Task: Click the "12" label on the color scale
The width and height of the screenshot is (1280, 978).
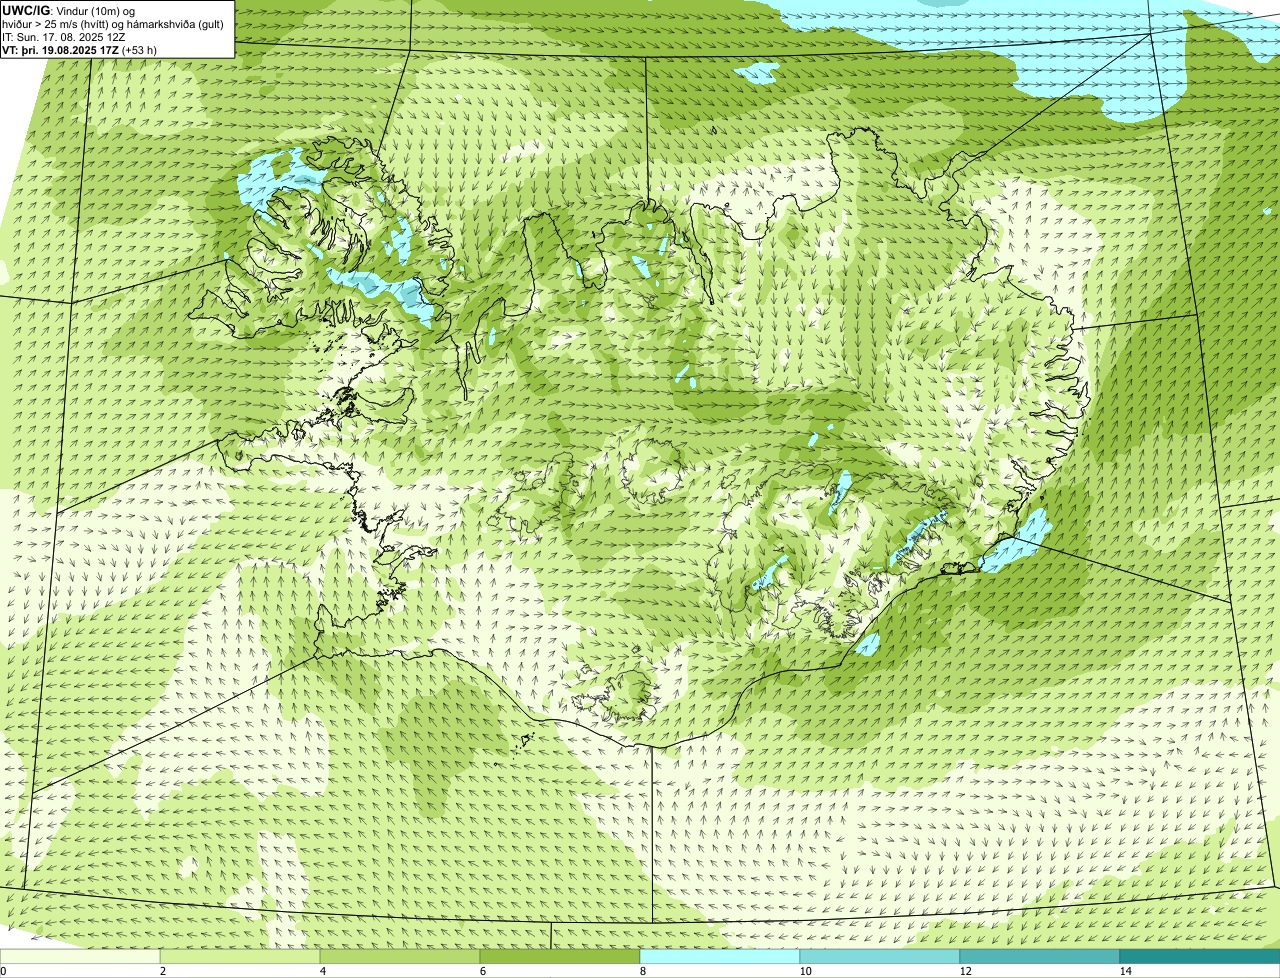Action: pos(965,971)
